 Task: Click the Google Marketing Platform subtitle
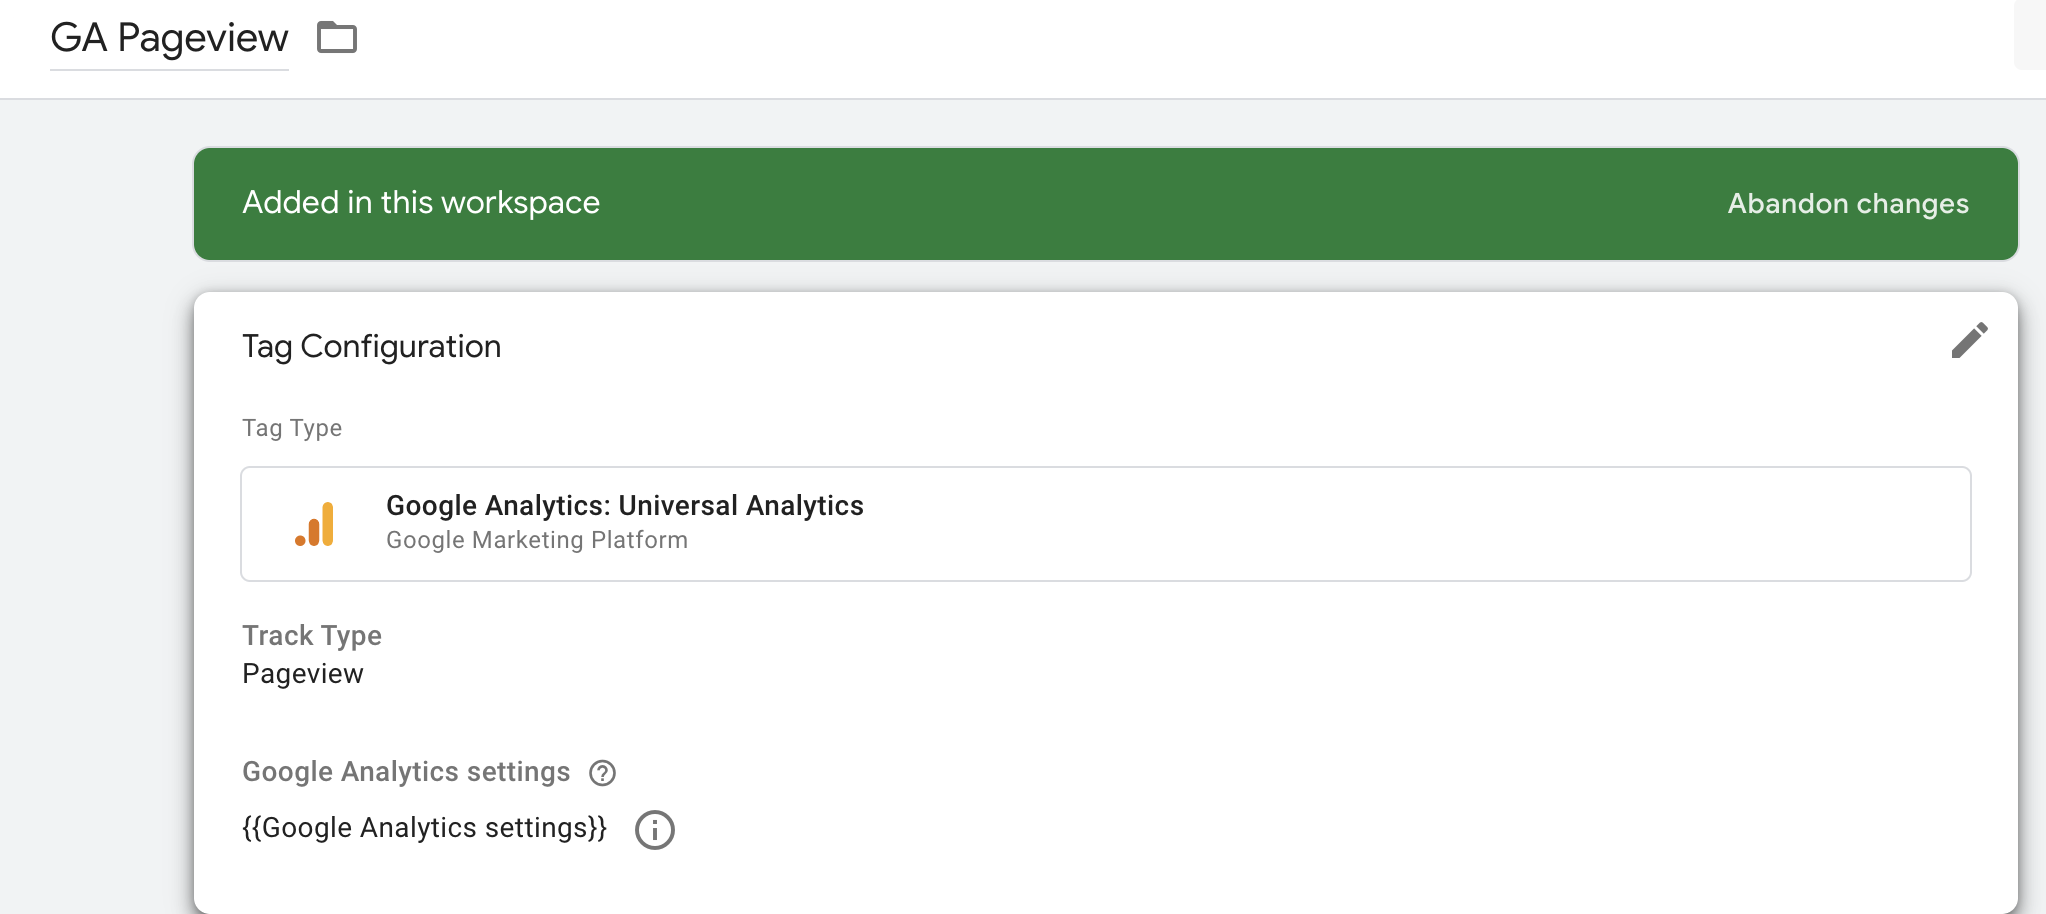click(537, 540)
